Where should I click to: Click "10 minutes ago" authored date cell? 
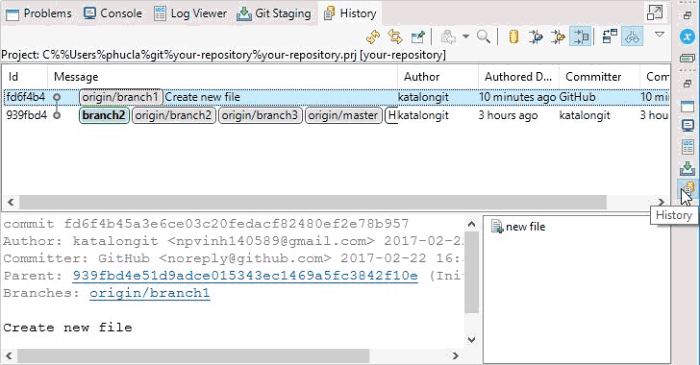point(517,97)
